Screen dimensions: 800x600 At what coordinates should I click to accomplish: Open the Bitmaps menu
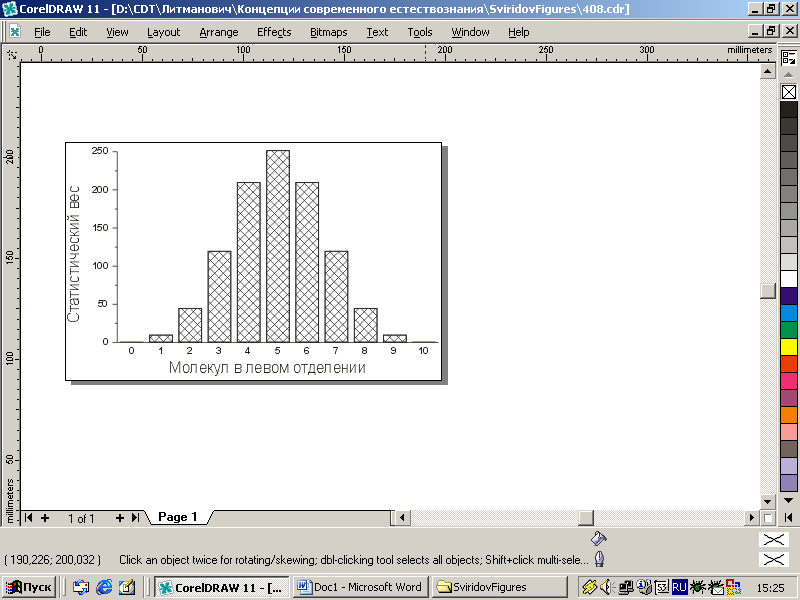point(328,32)
